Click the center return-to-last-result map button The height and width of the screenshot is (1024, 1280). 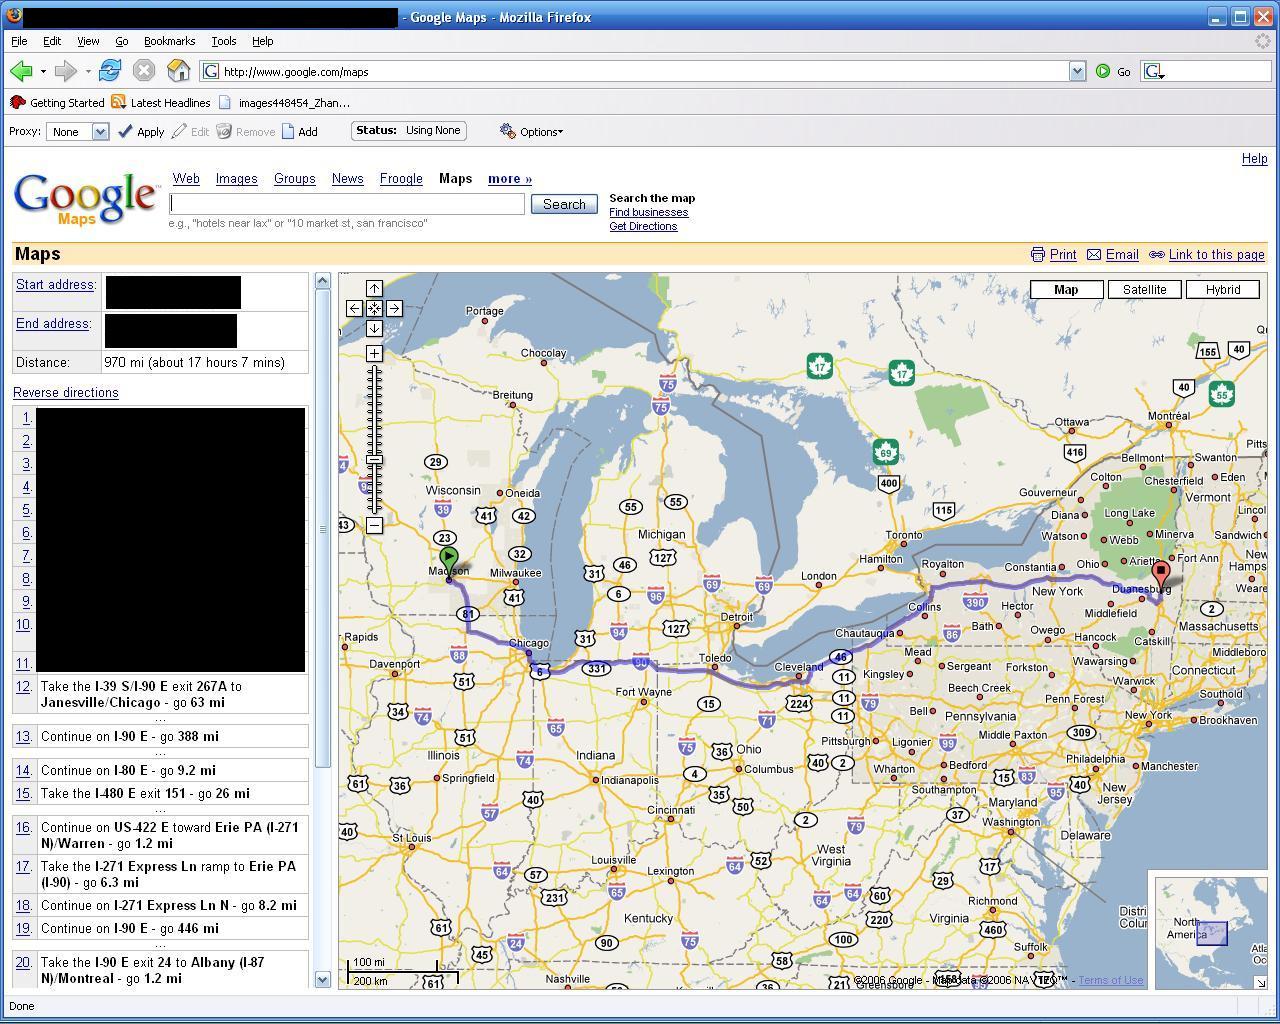click(374, 308)
